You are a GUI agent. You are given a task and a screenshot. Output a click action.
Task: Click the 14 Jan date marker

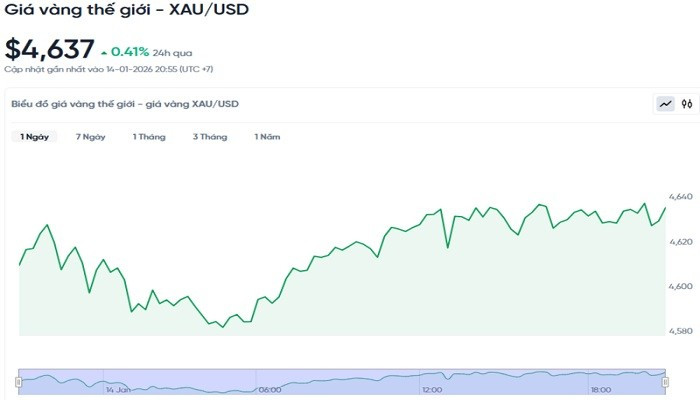[119, 389]
